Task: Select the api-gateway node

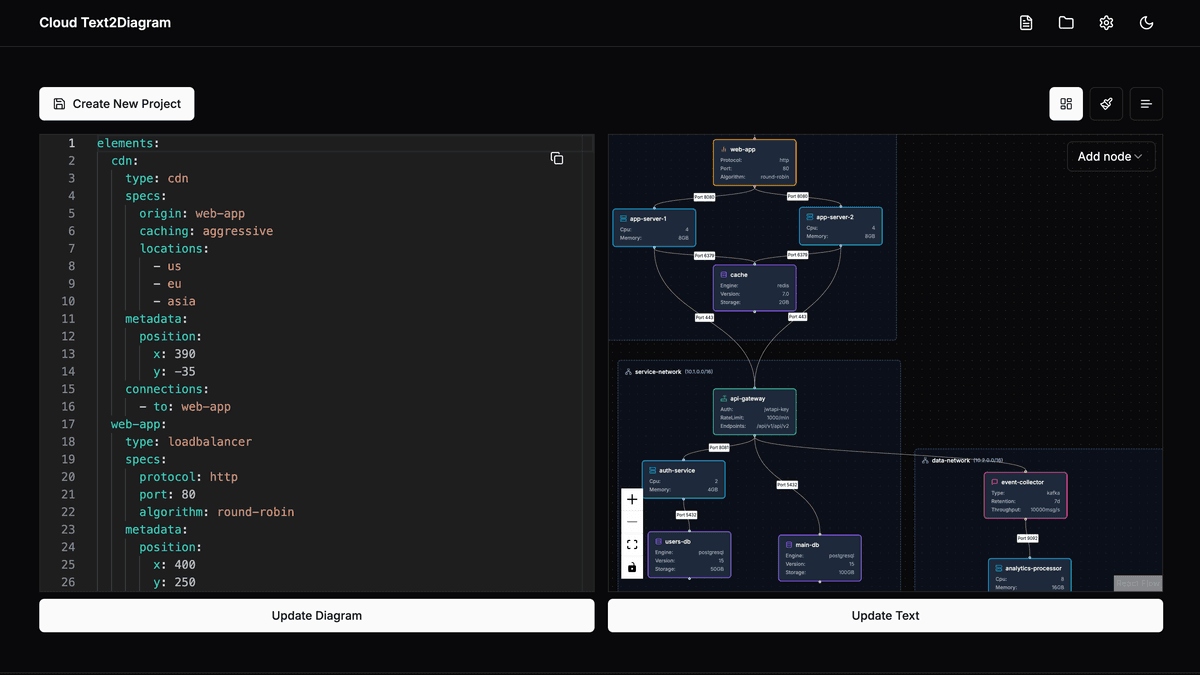Action: pyautogui.click(x=755, y=412)
